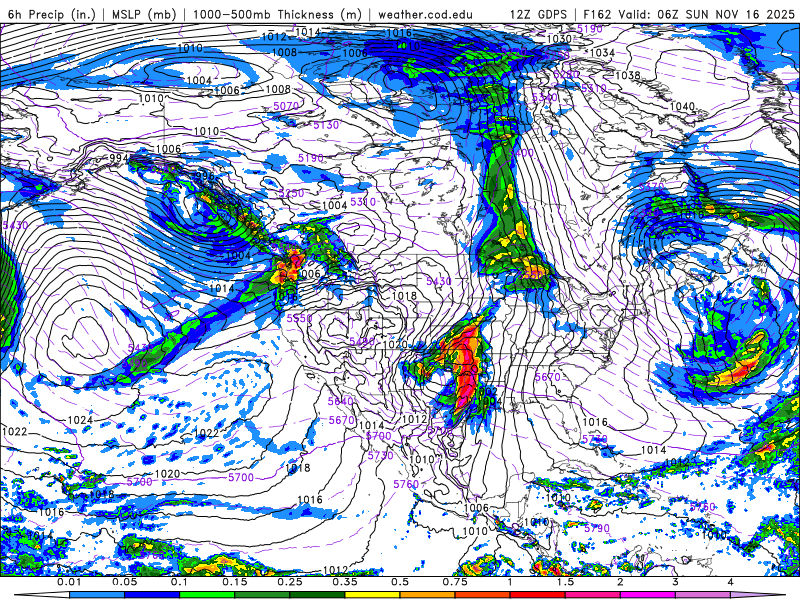Image resolution: width=800 pixels, height=600 pixels.
Task: Click the '994' low pressure label
Action: click(119, 158)
